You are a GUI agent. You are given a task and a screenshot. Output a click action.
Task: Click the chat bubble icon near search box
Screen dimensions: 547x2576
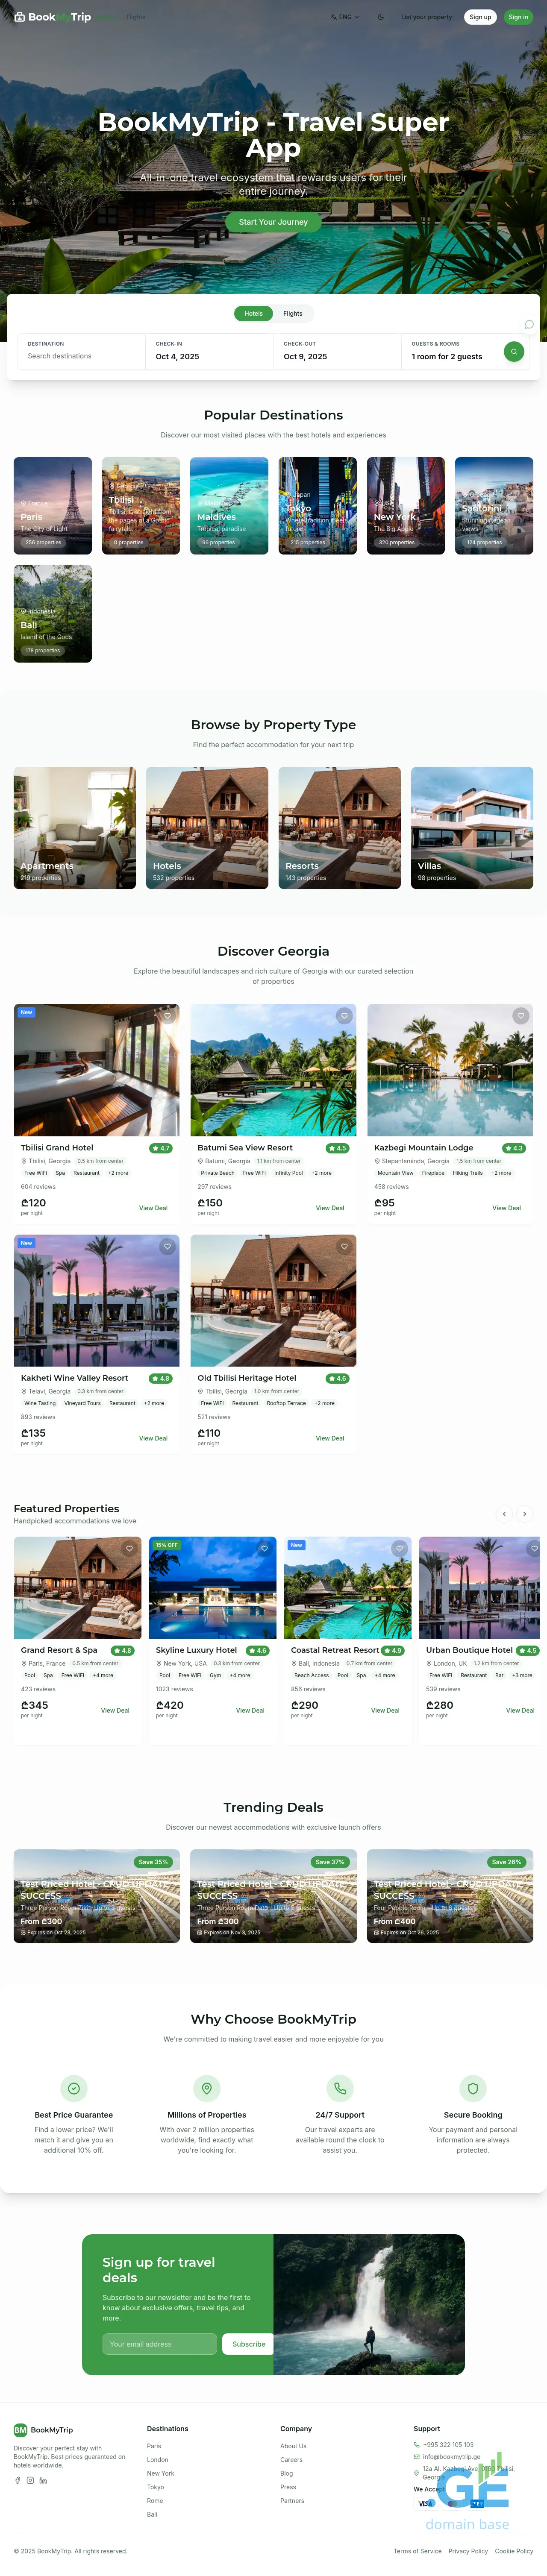coord(529,324)
